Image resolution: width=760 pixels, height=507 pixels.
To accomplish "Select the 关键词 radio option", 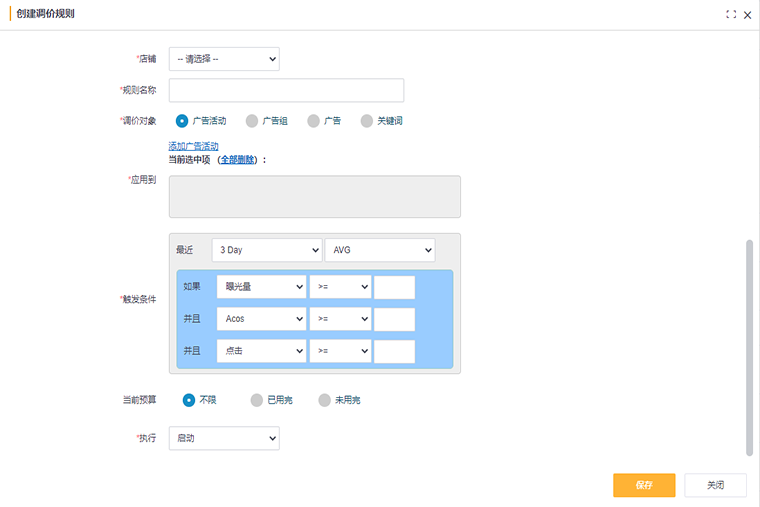I will point(367,121).
